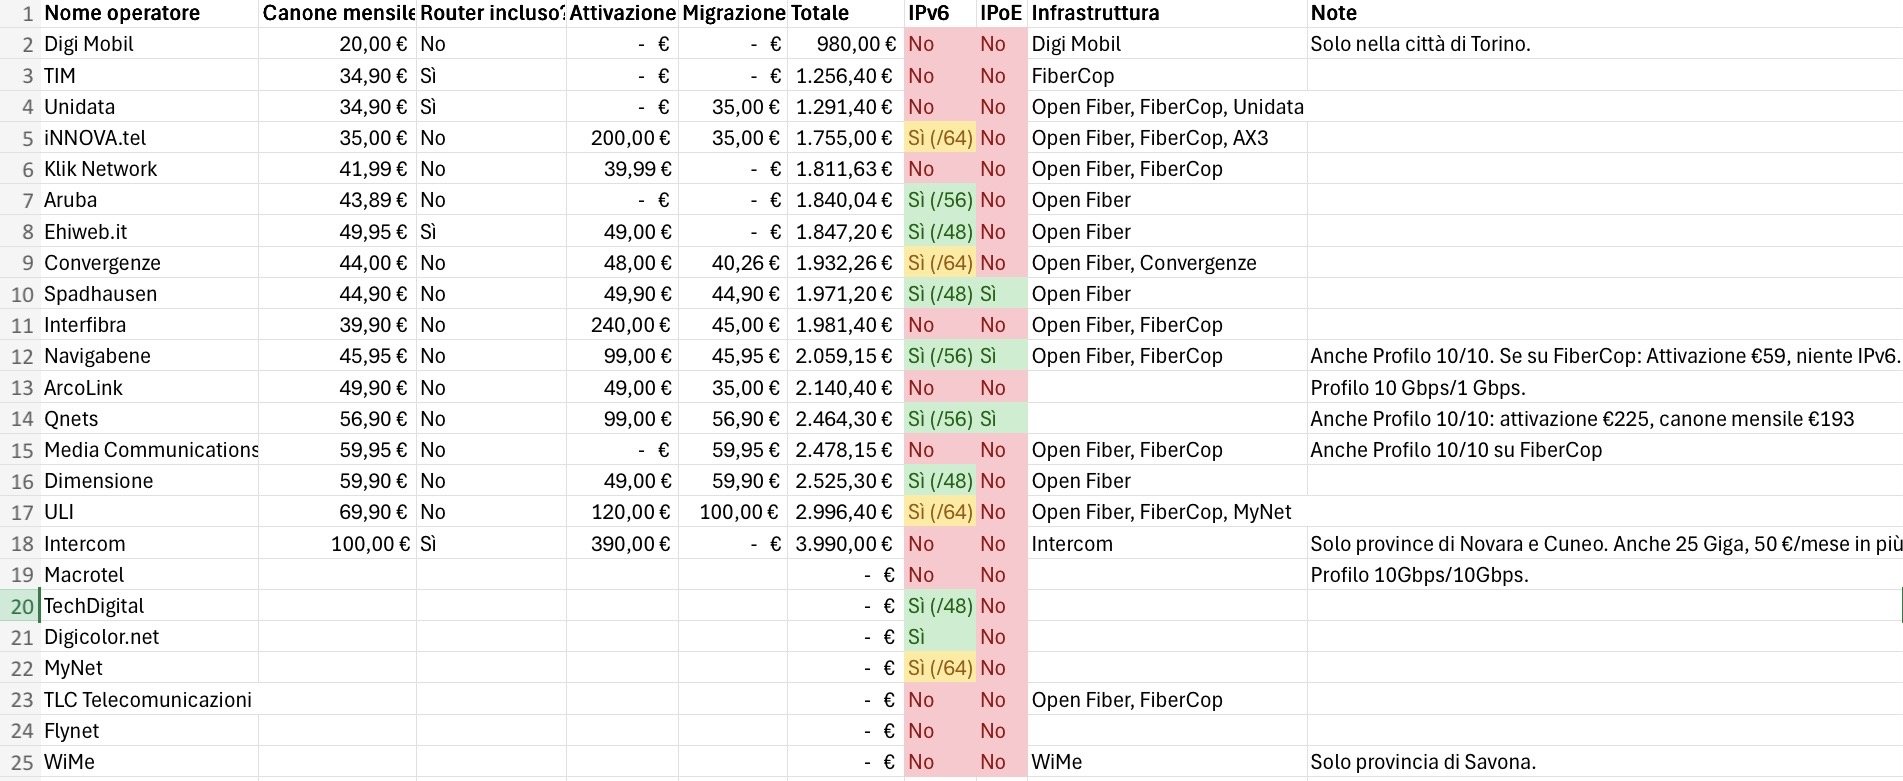The image size is (1903, 781).
Task: Select the 'Canone mensile' column header cell
Action: 338,13
